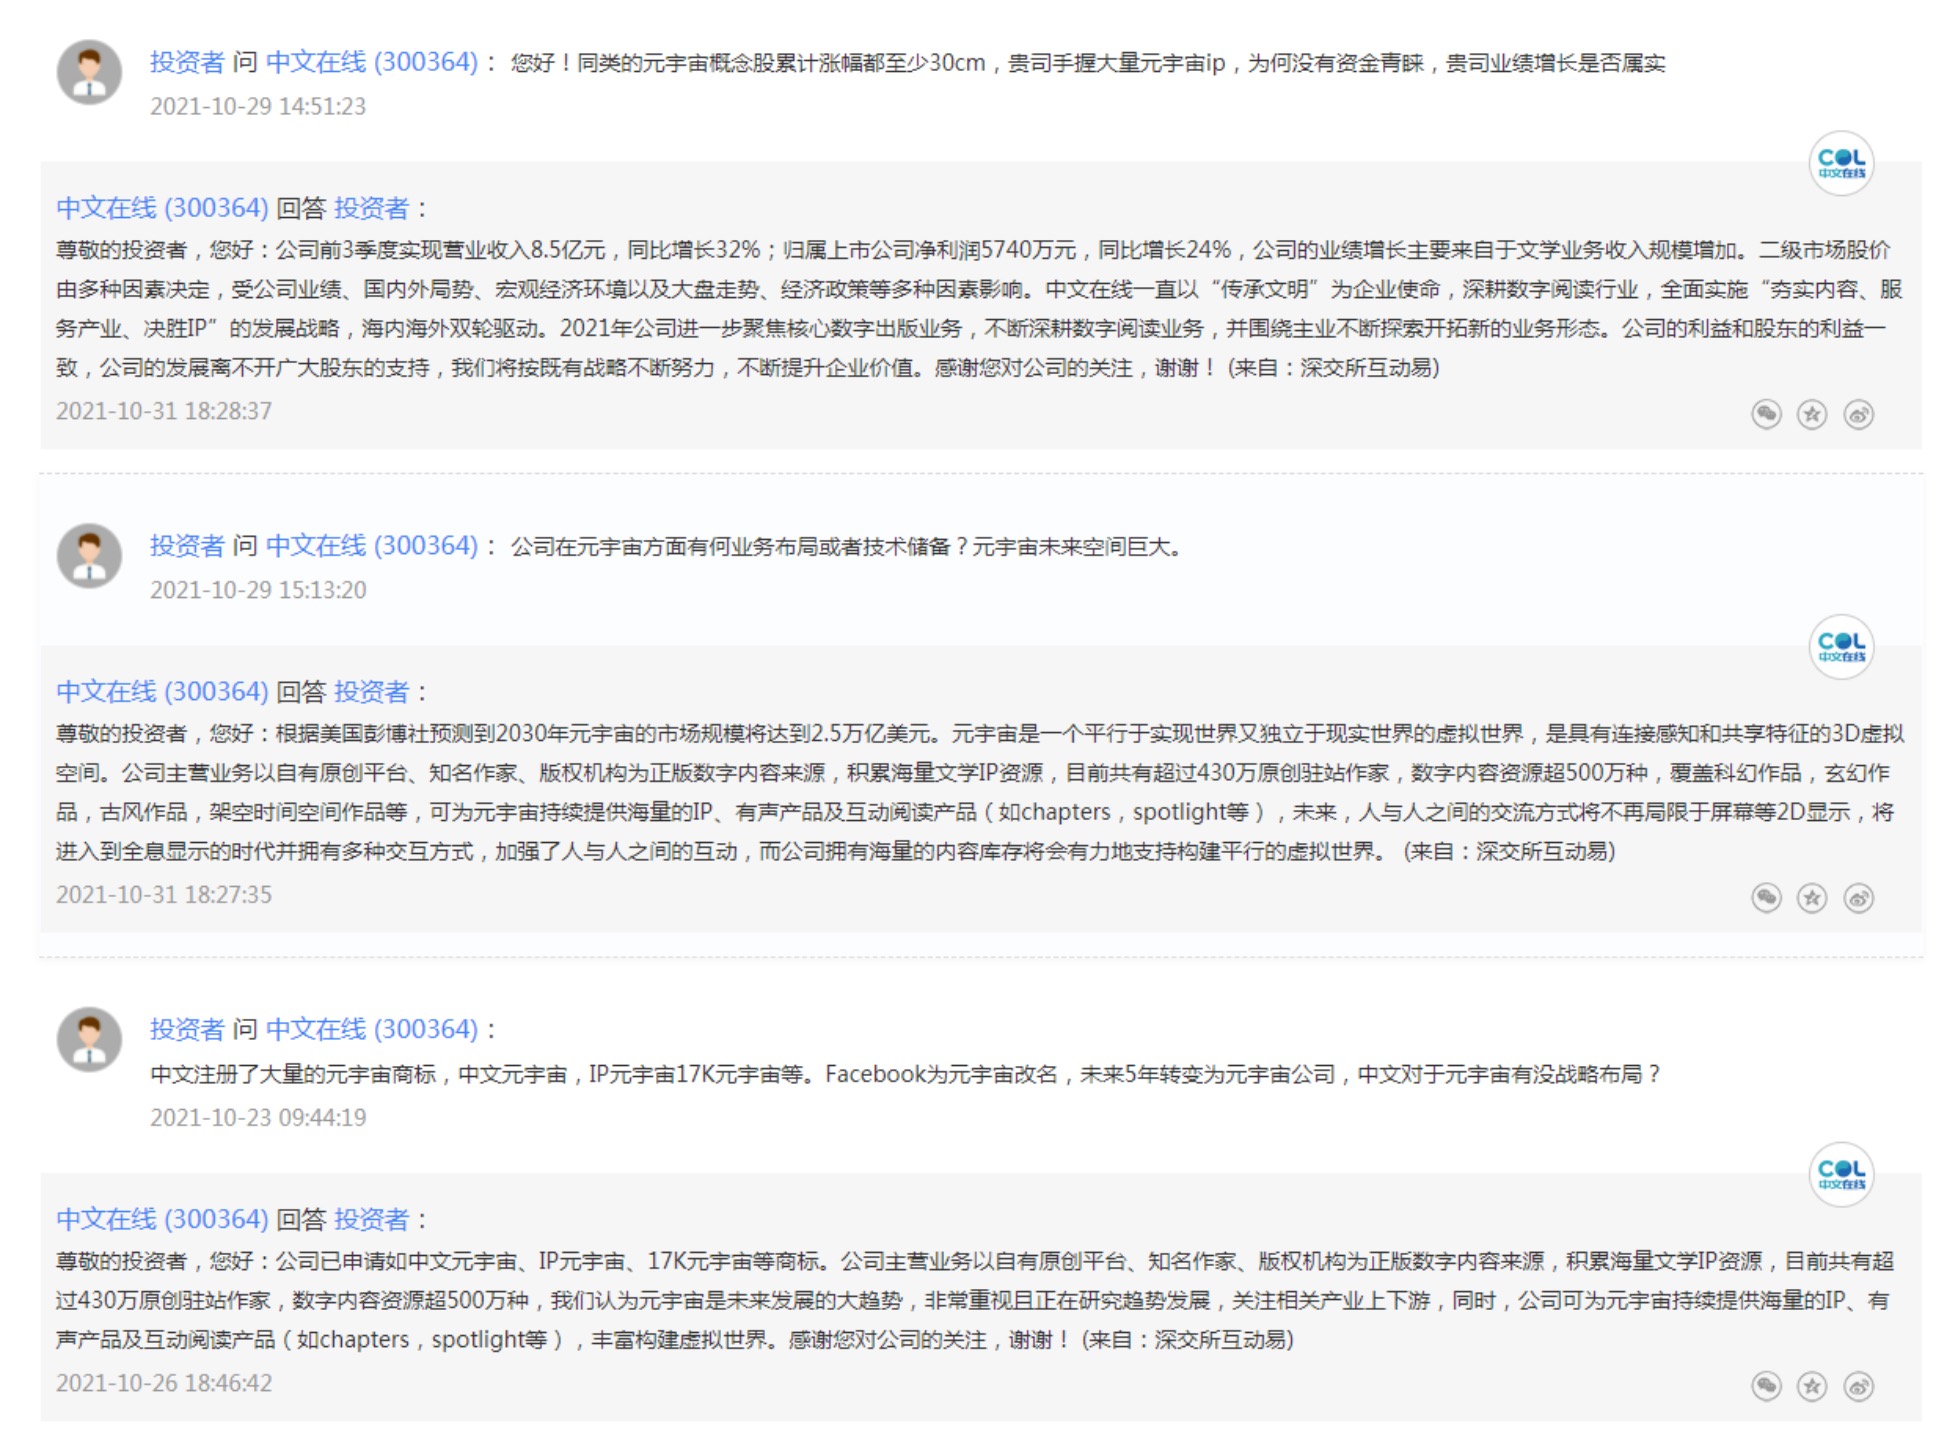Screen dimensions: 1947x1440
Task: Favorite the 2021-10-26 18:46:42 answer
Action: click(x=1811, y=1386)
